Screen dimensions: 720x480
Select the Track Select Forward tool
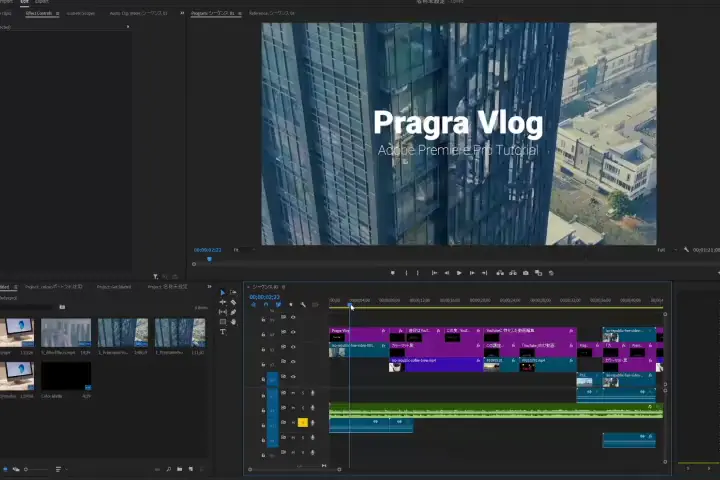[233, 292]
